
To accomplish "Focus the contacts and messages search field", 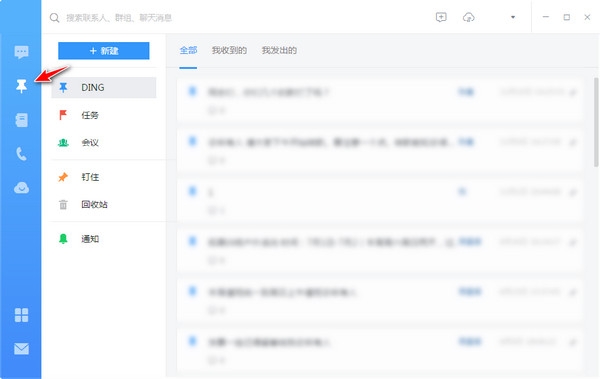I will coord(119,18).
